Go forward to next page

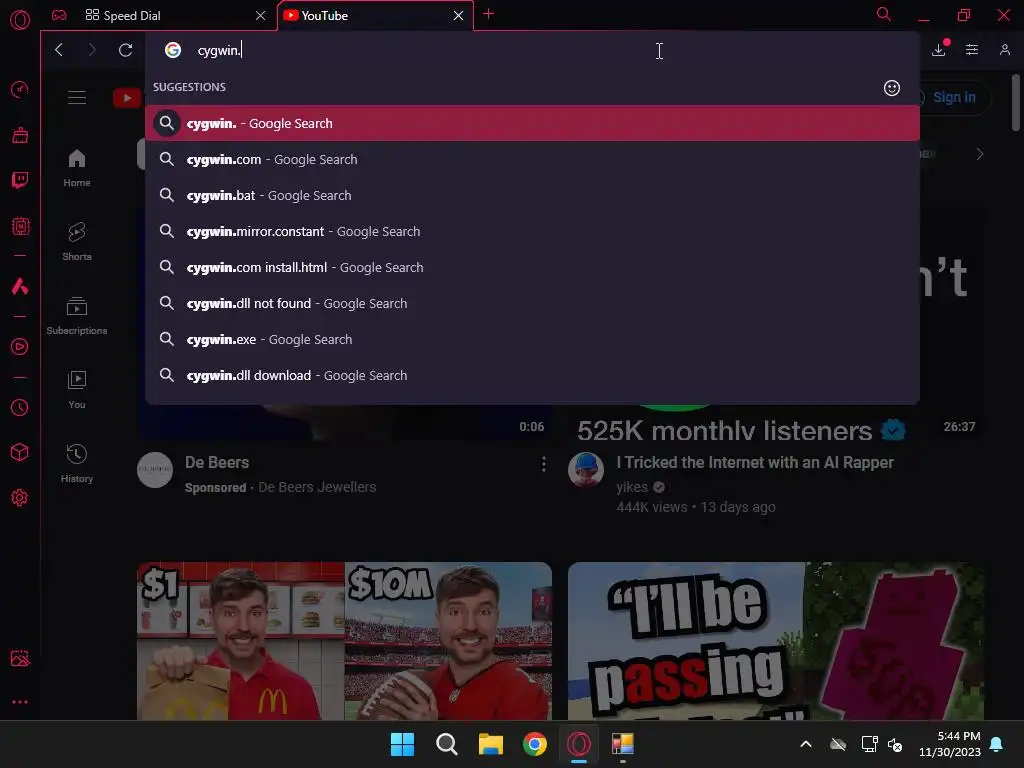[x=91, y=50]
